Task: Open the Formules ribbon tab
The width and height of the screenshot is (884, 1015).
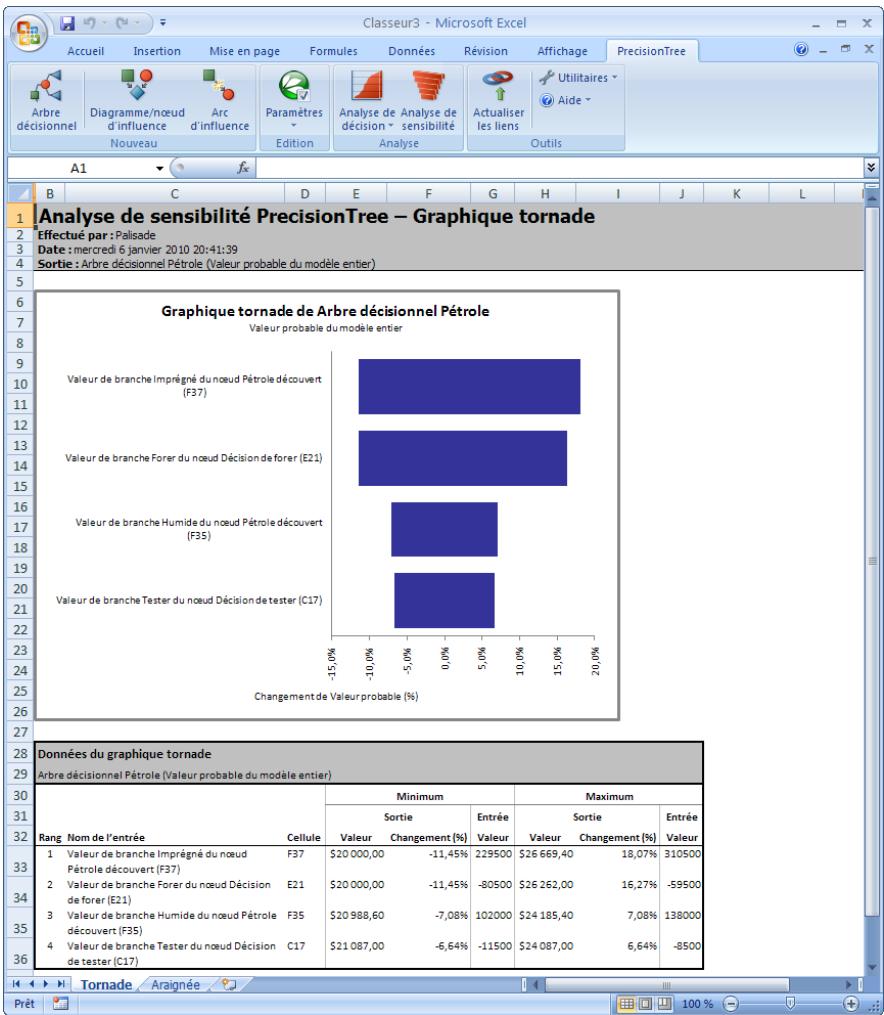Action: (x=333, y=51)
